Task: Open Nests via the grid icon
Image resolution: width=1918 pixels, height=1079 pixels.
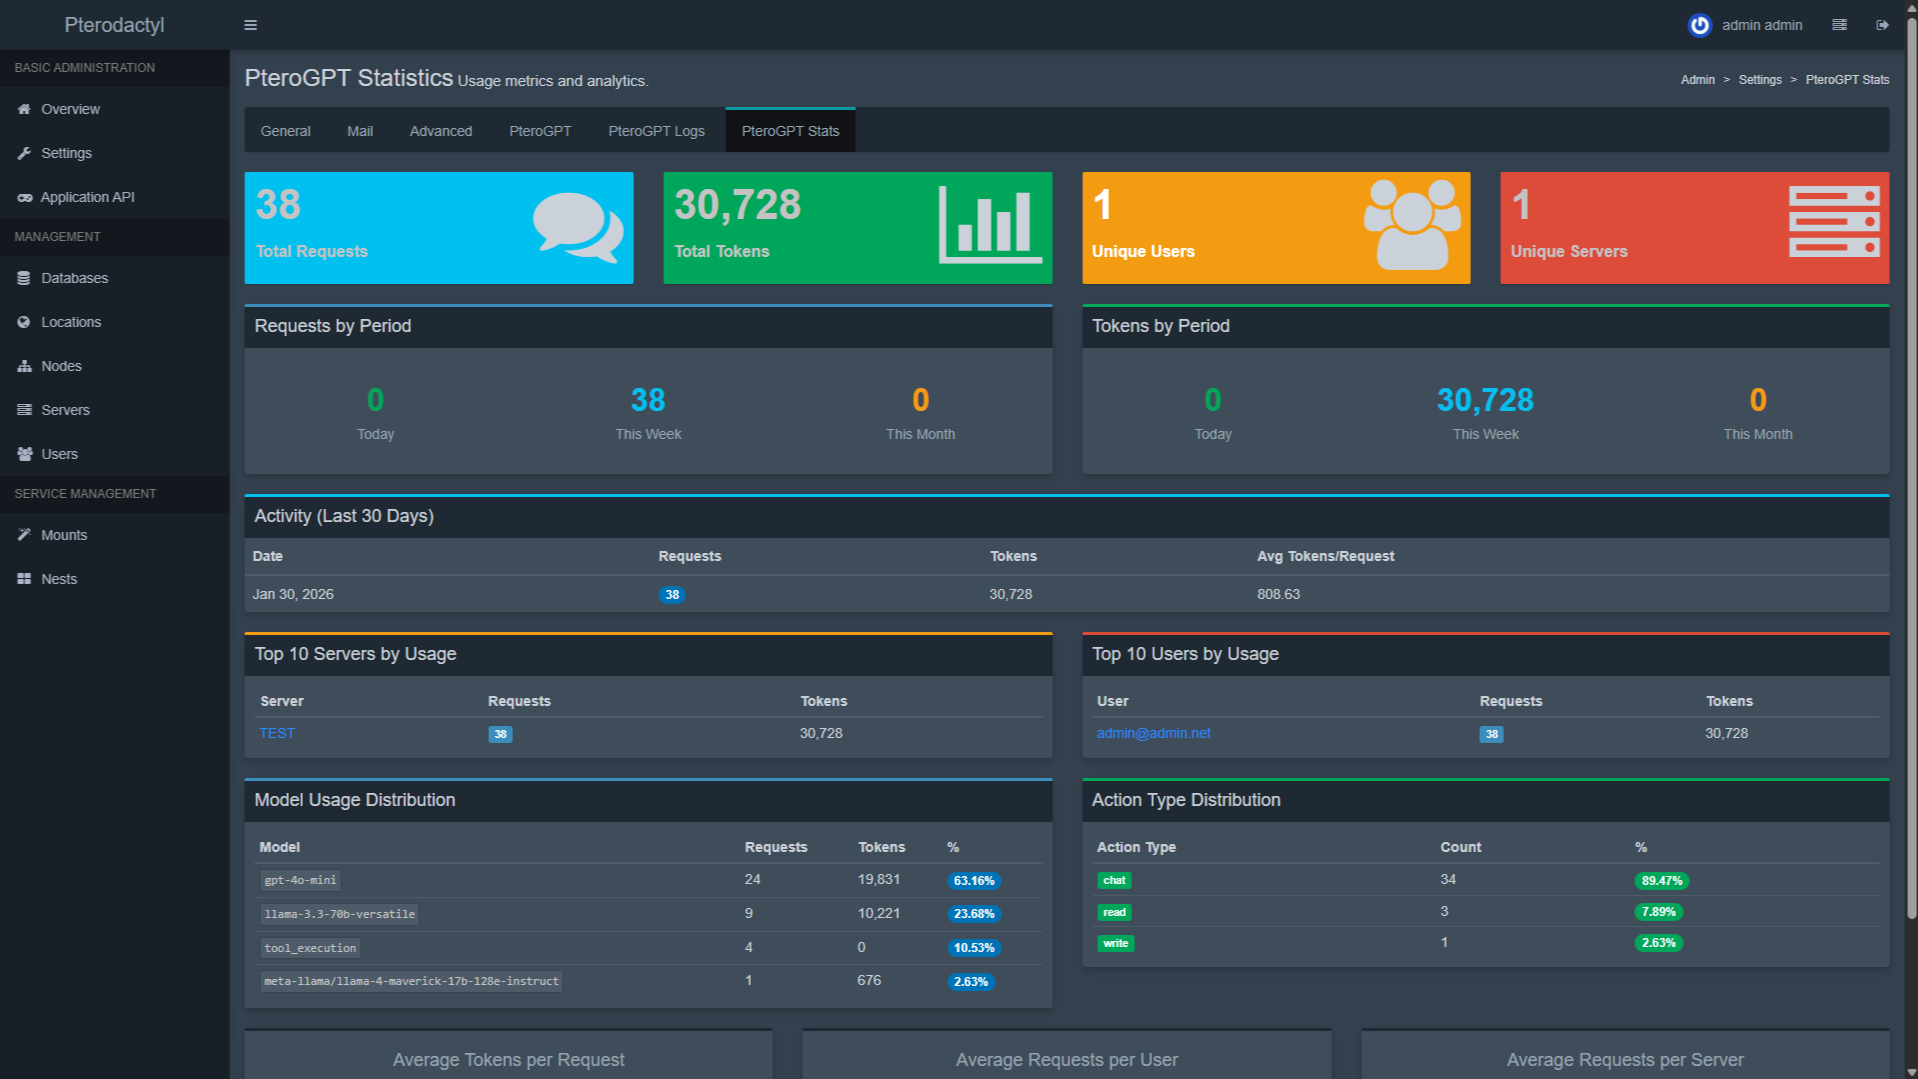Action: (x=24, y=579)
